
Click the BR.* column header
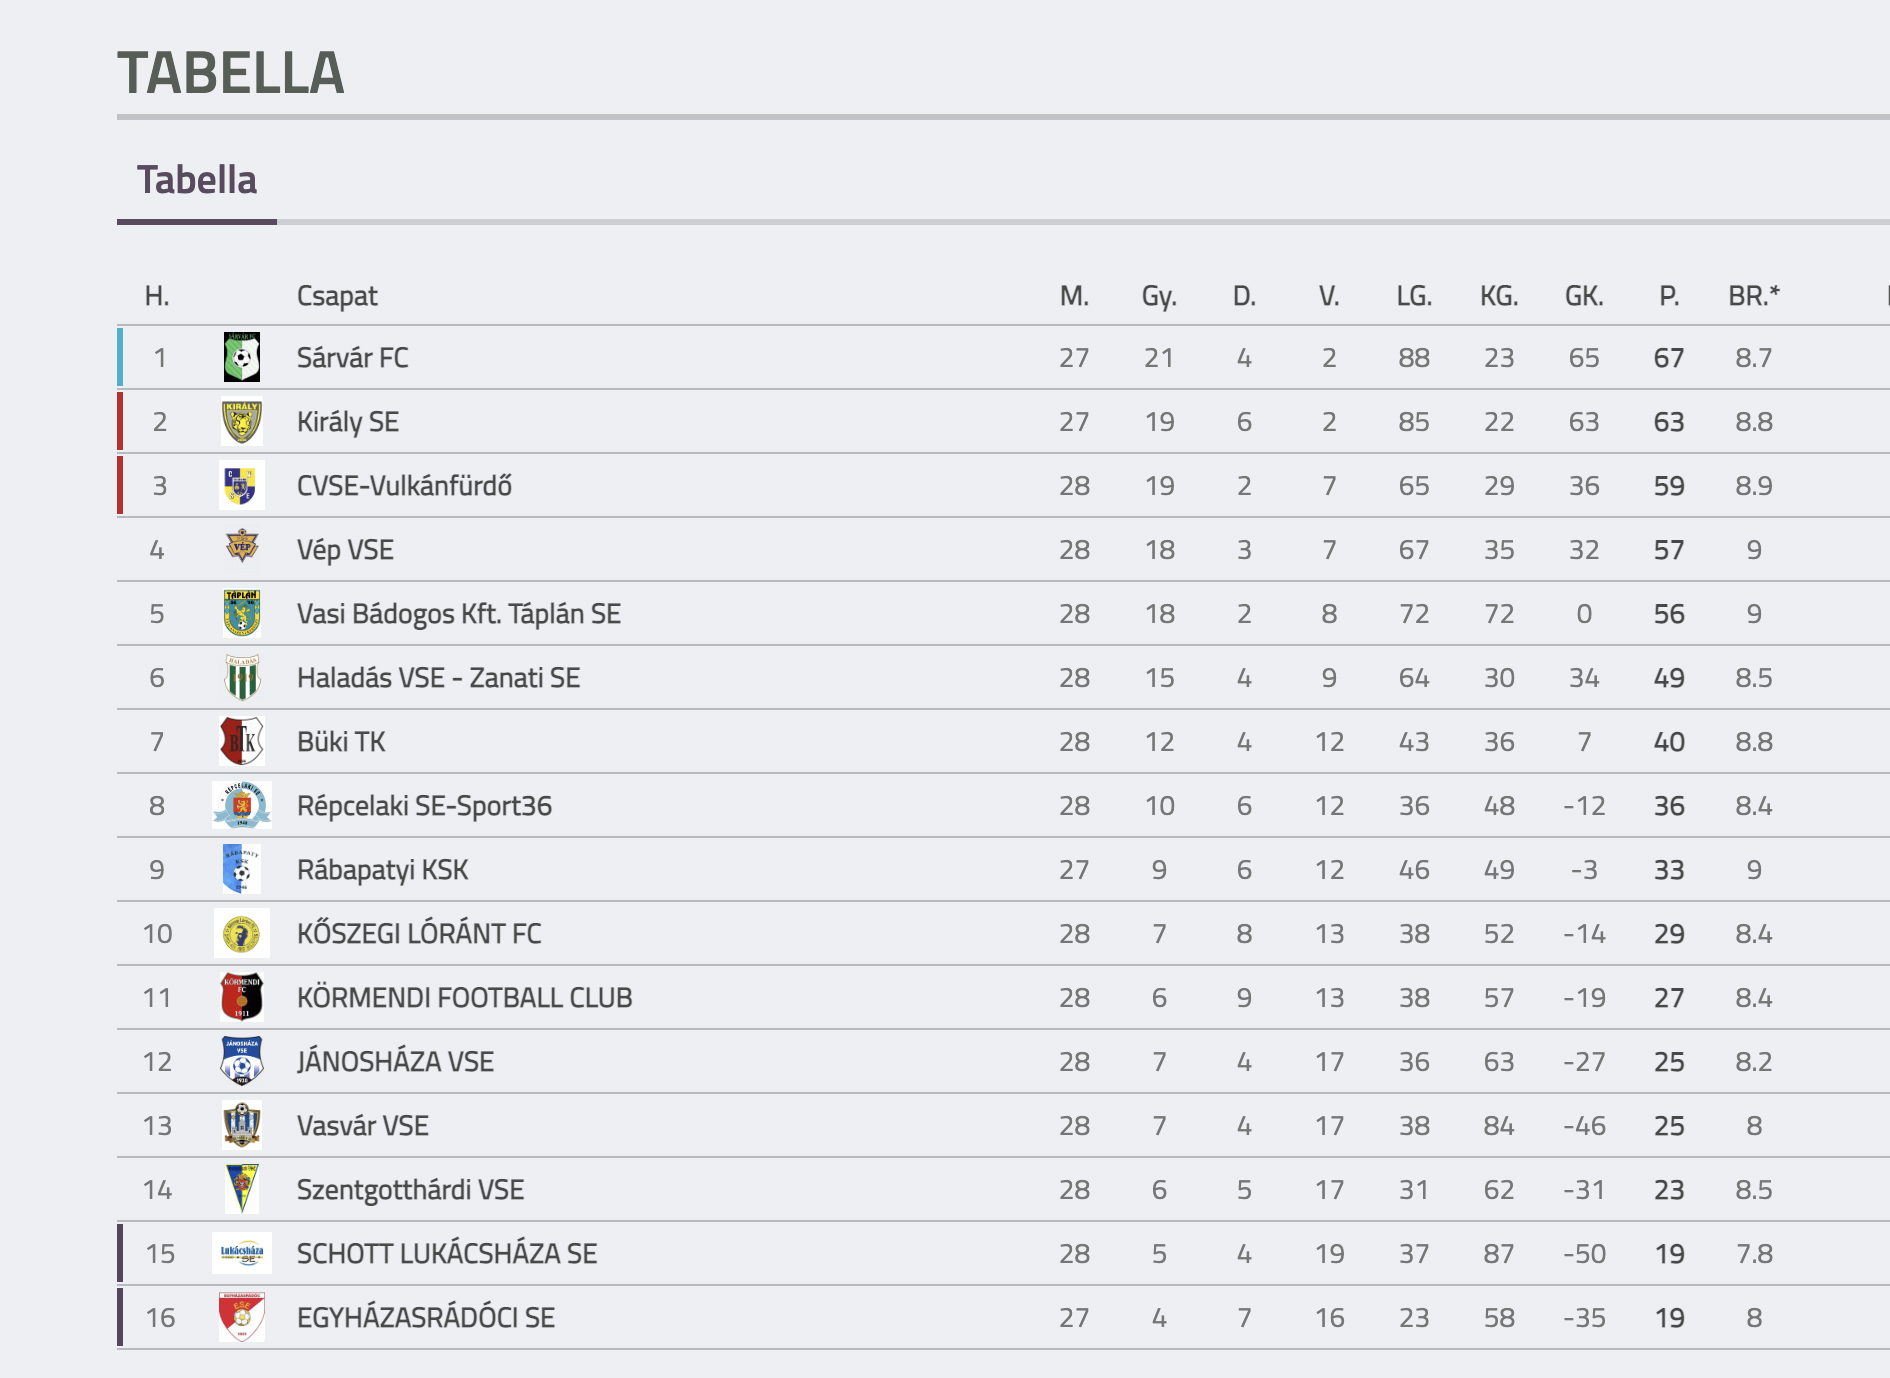[x=1754, y=296]
